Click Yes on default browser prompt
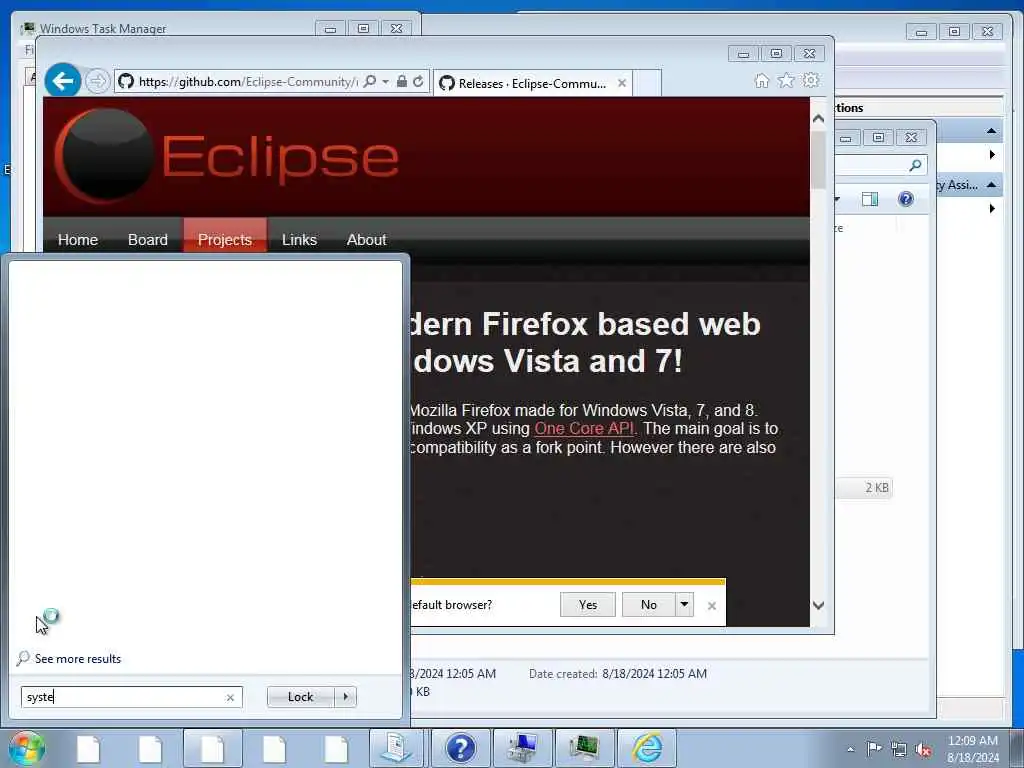The width and height of the screenshot is (1024, 768). pyautogui.click(x=588, y=605)
